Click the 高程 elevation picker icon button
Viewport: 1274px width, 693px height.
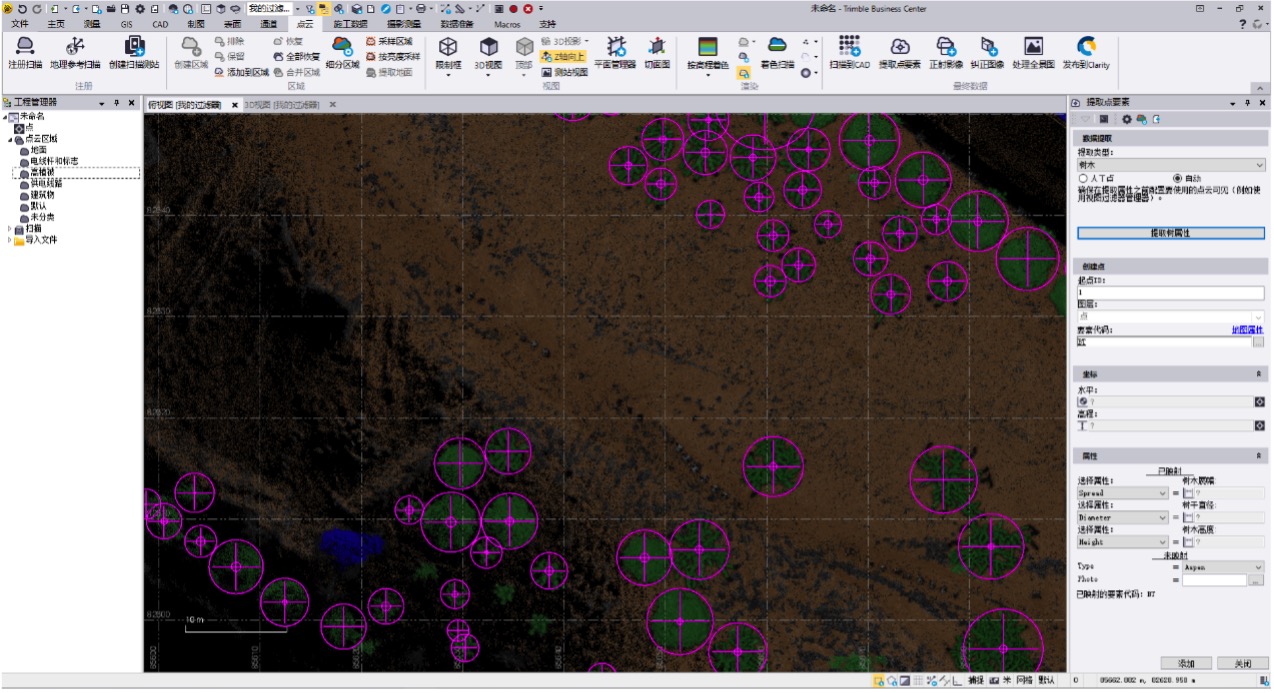pos(1258,426)
